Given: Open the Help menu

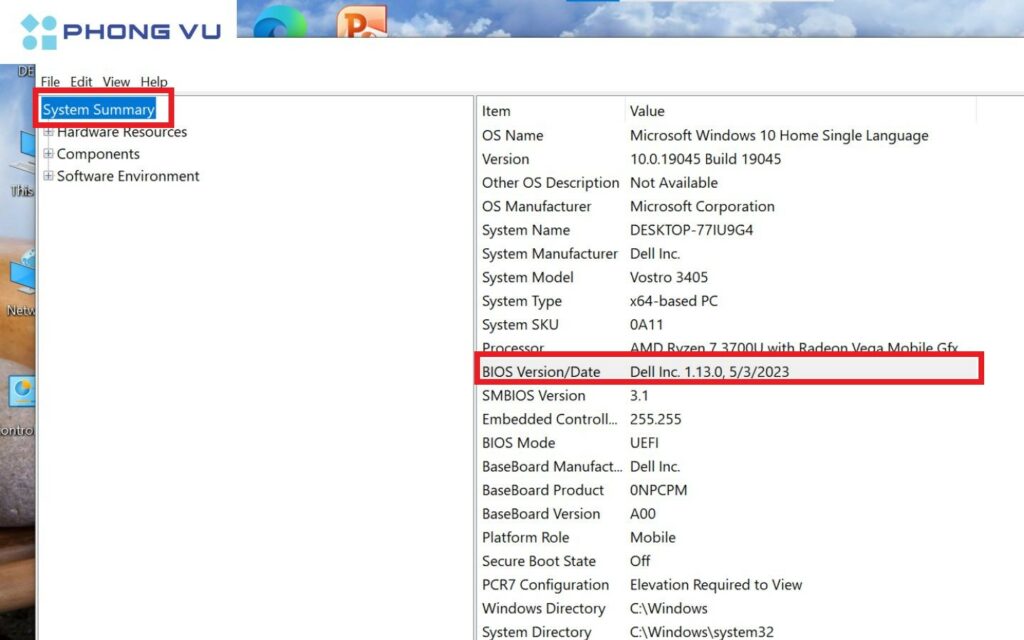Looking at the screenshot, I should pos(154,82).
